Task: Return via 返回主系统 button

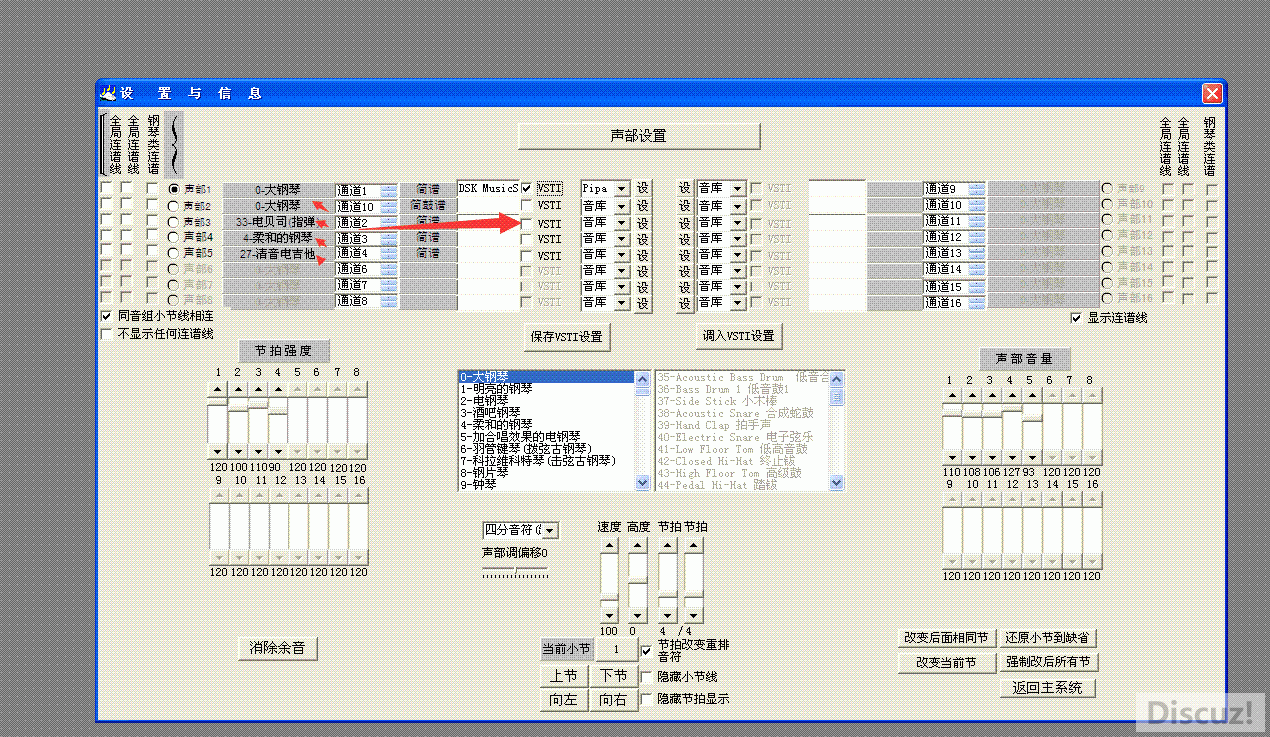Action: [1047, 687]
